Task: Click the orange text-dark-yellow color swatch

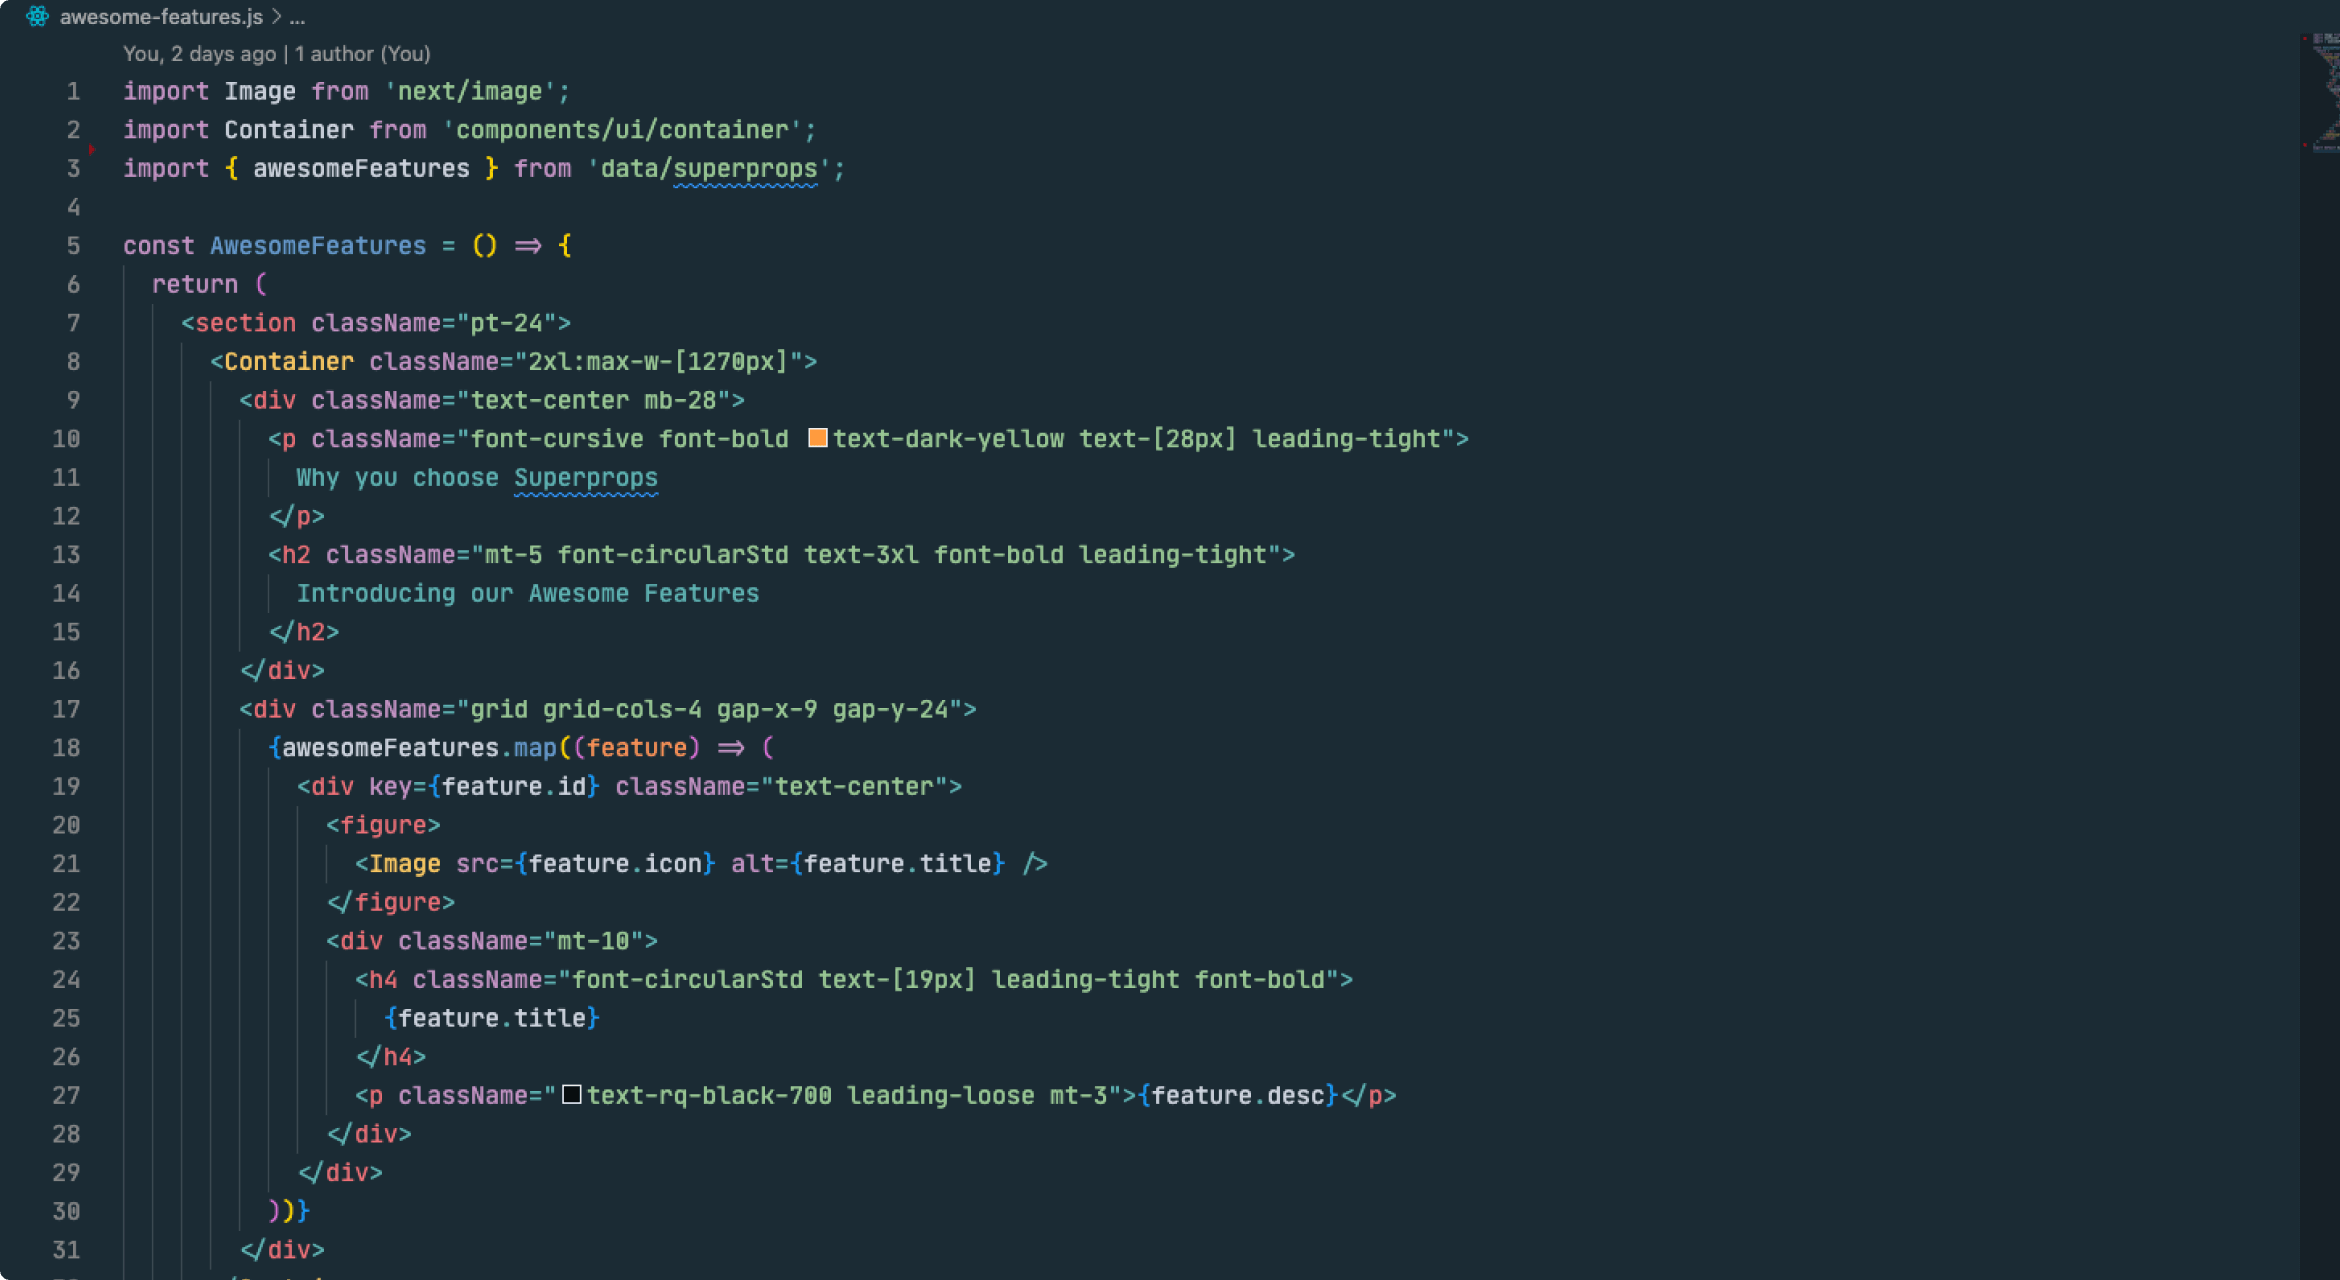Action: coord(817,438)
